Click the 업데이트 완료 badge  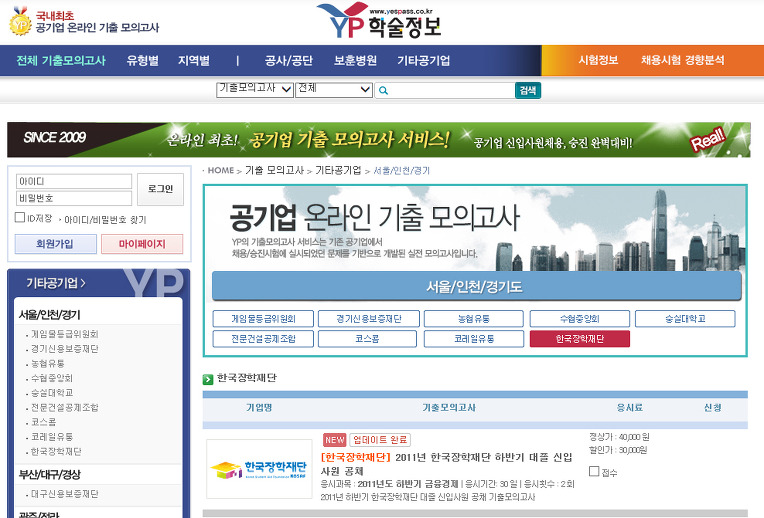click(x=379, y=440)
